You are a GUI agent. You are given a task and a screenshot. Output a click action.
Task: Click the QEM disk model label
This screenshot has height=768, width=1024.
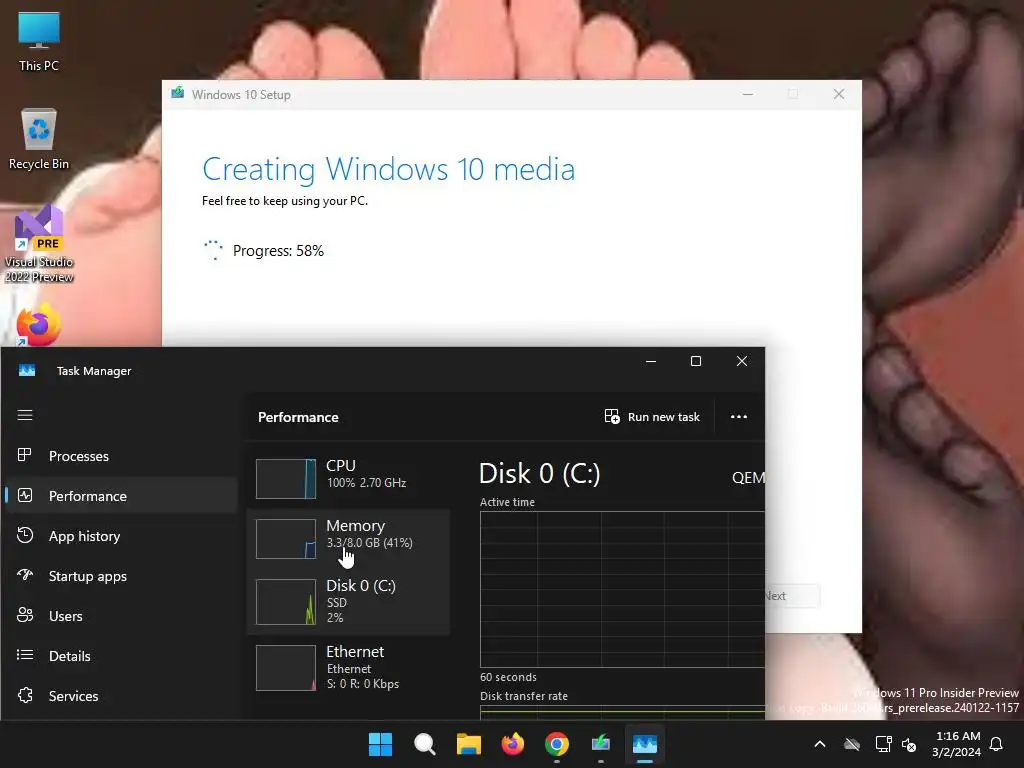point(748,477)
